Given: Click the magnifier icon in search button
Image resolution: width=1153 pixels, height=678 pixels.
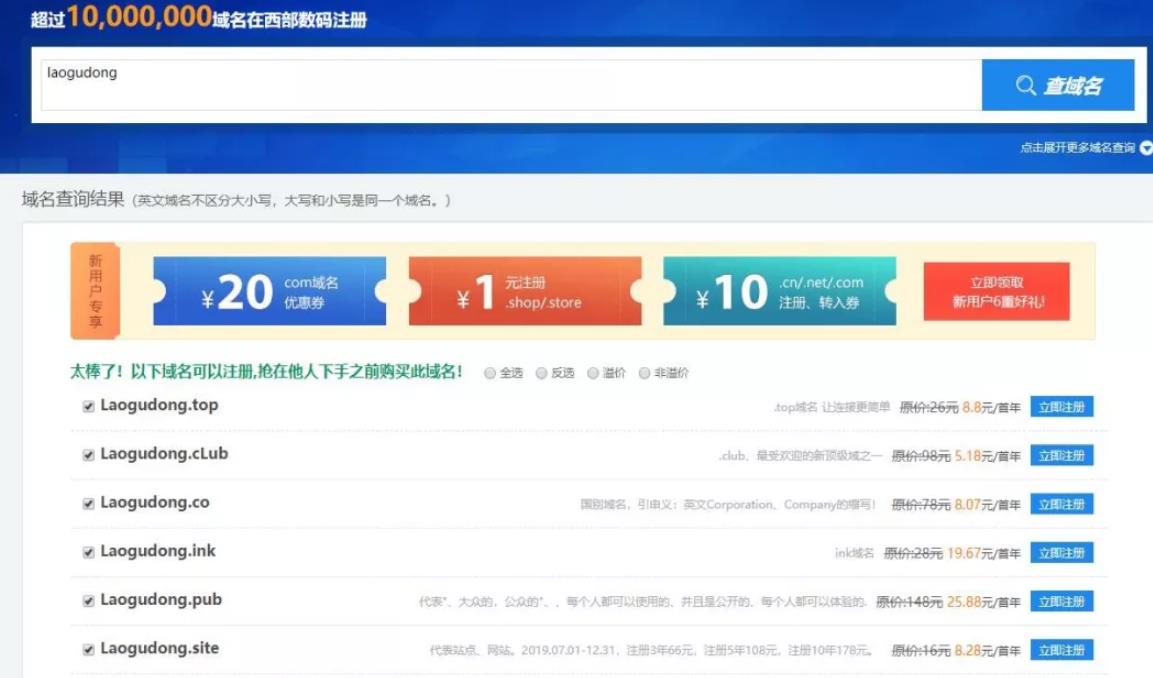Looking at the screenshot, I should coord(1026,86).
